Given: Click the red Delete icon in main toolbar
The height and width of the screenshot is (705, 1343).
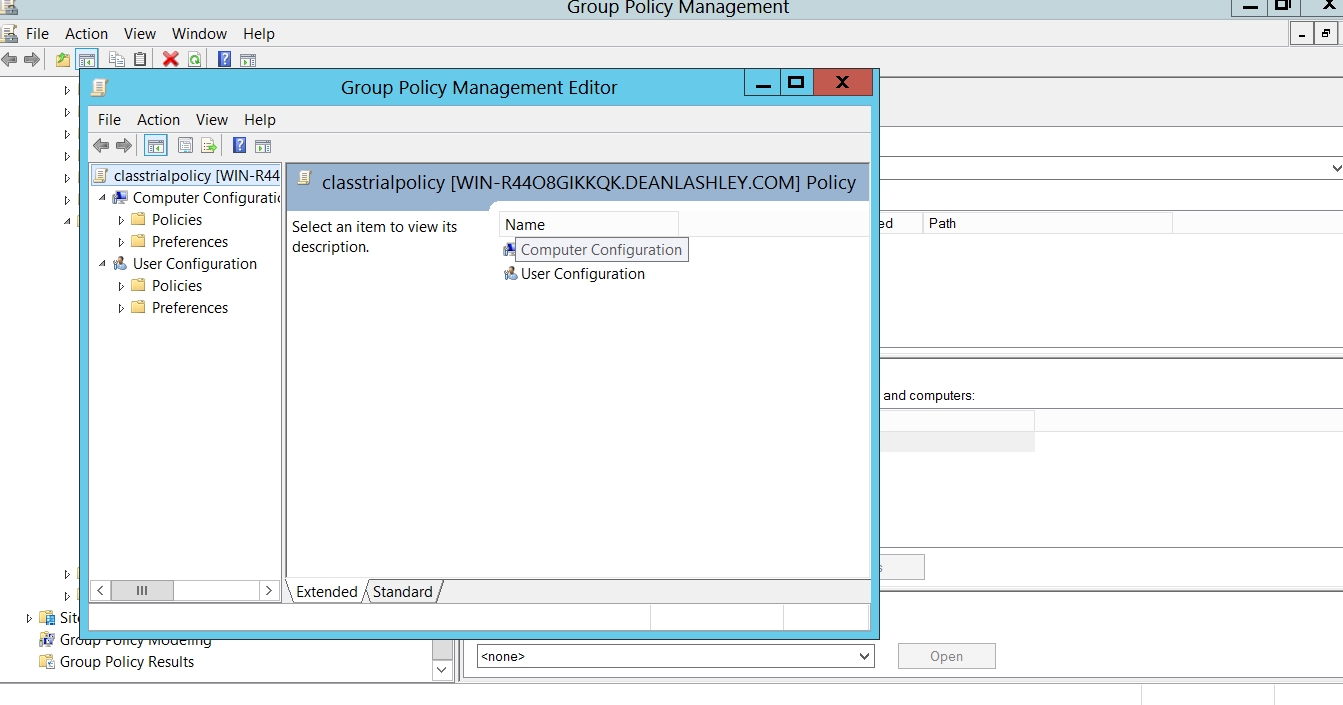Looking at the screenshot, I should [170, 59].
